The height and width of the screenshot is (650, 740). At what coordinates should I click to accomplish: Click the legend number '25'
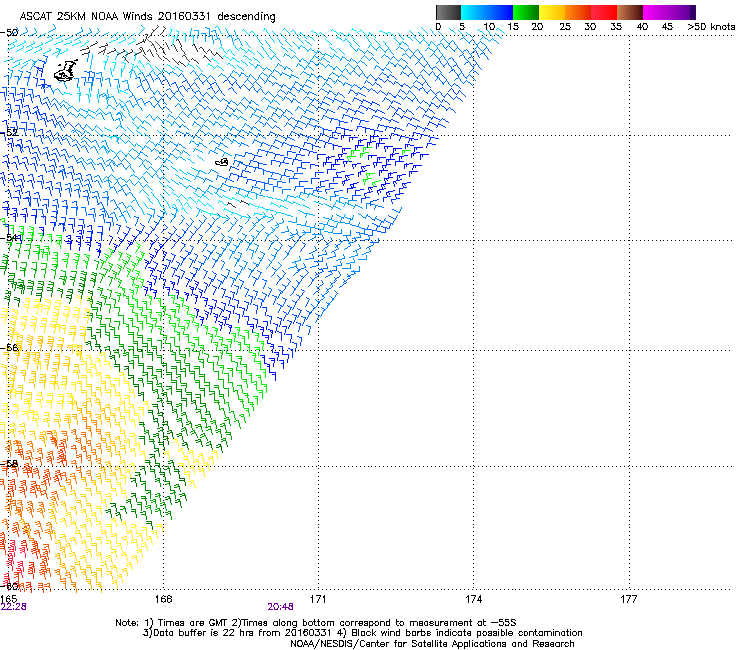coord(565,26)
